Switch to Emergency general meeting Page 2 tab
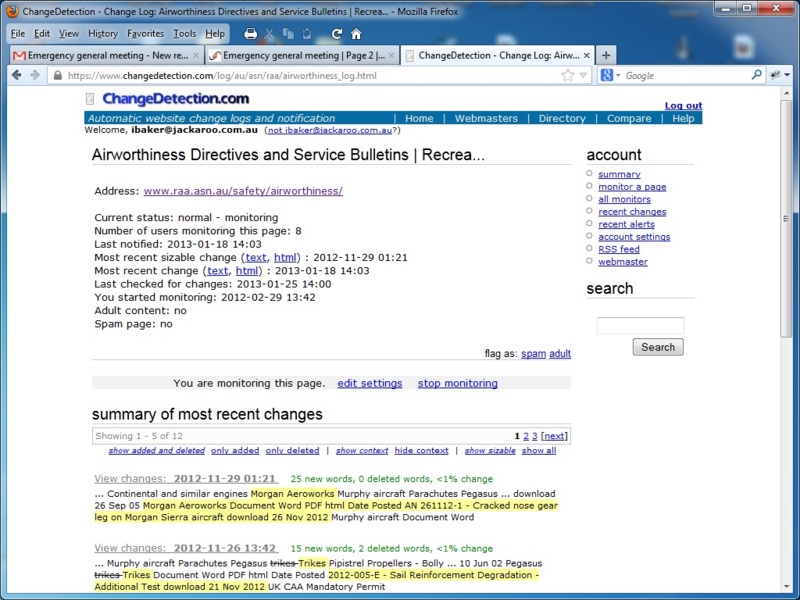The height and width of the screenshot is (600, 800). [302, 56]
